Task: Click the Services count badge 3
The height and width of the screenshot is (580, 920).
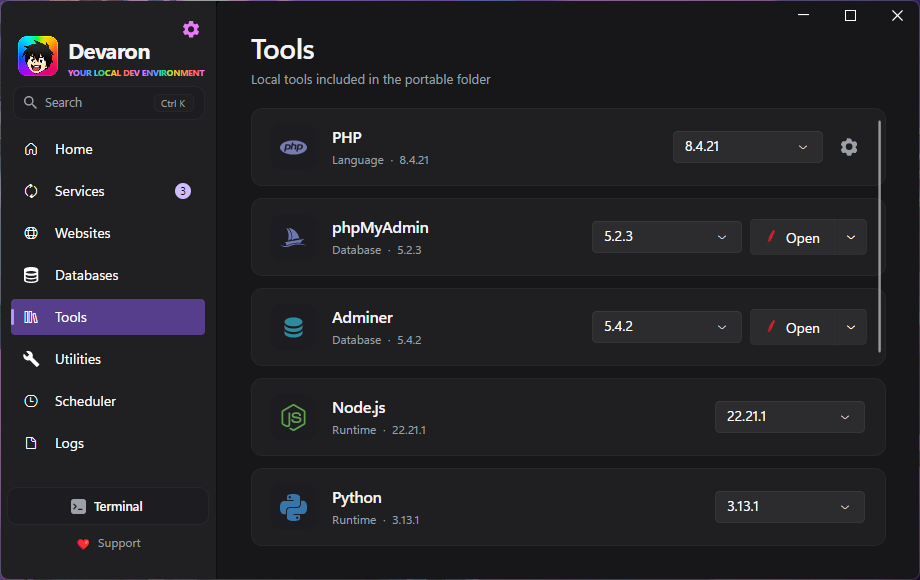Action: click(x=183, y=191)
